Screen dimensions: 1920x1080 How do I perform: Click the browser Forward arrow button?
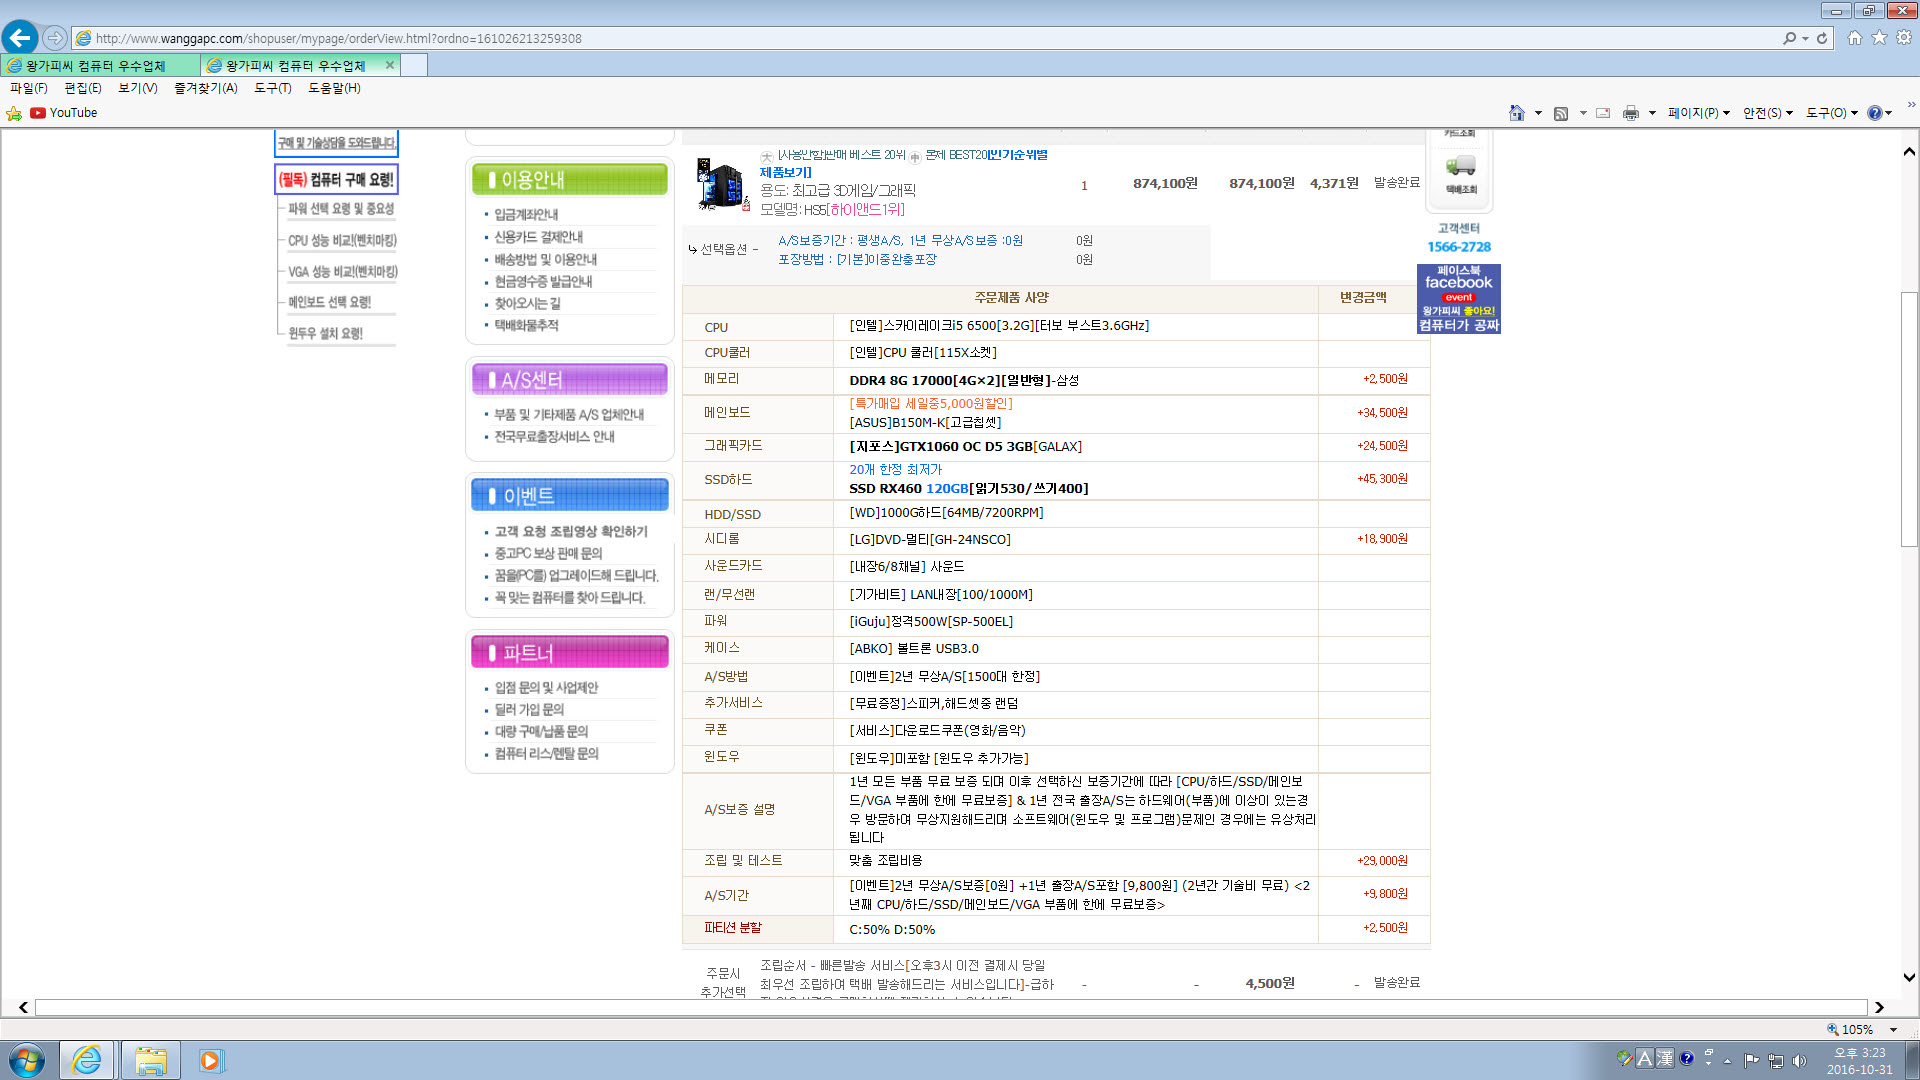pos(55,38)
